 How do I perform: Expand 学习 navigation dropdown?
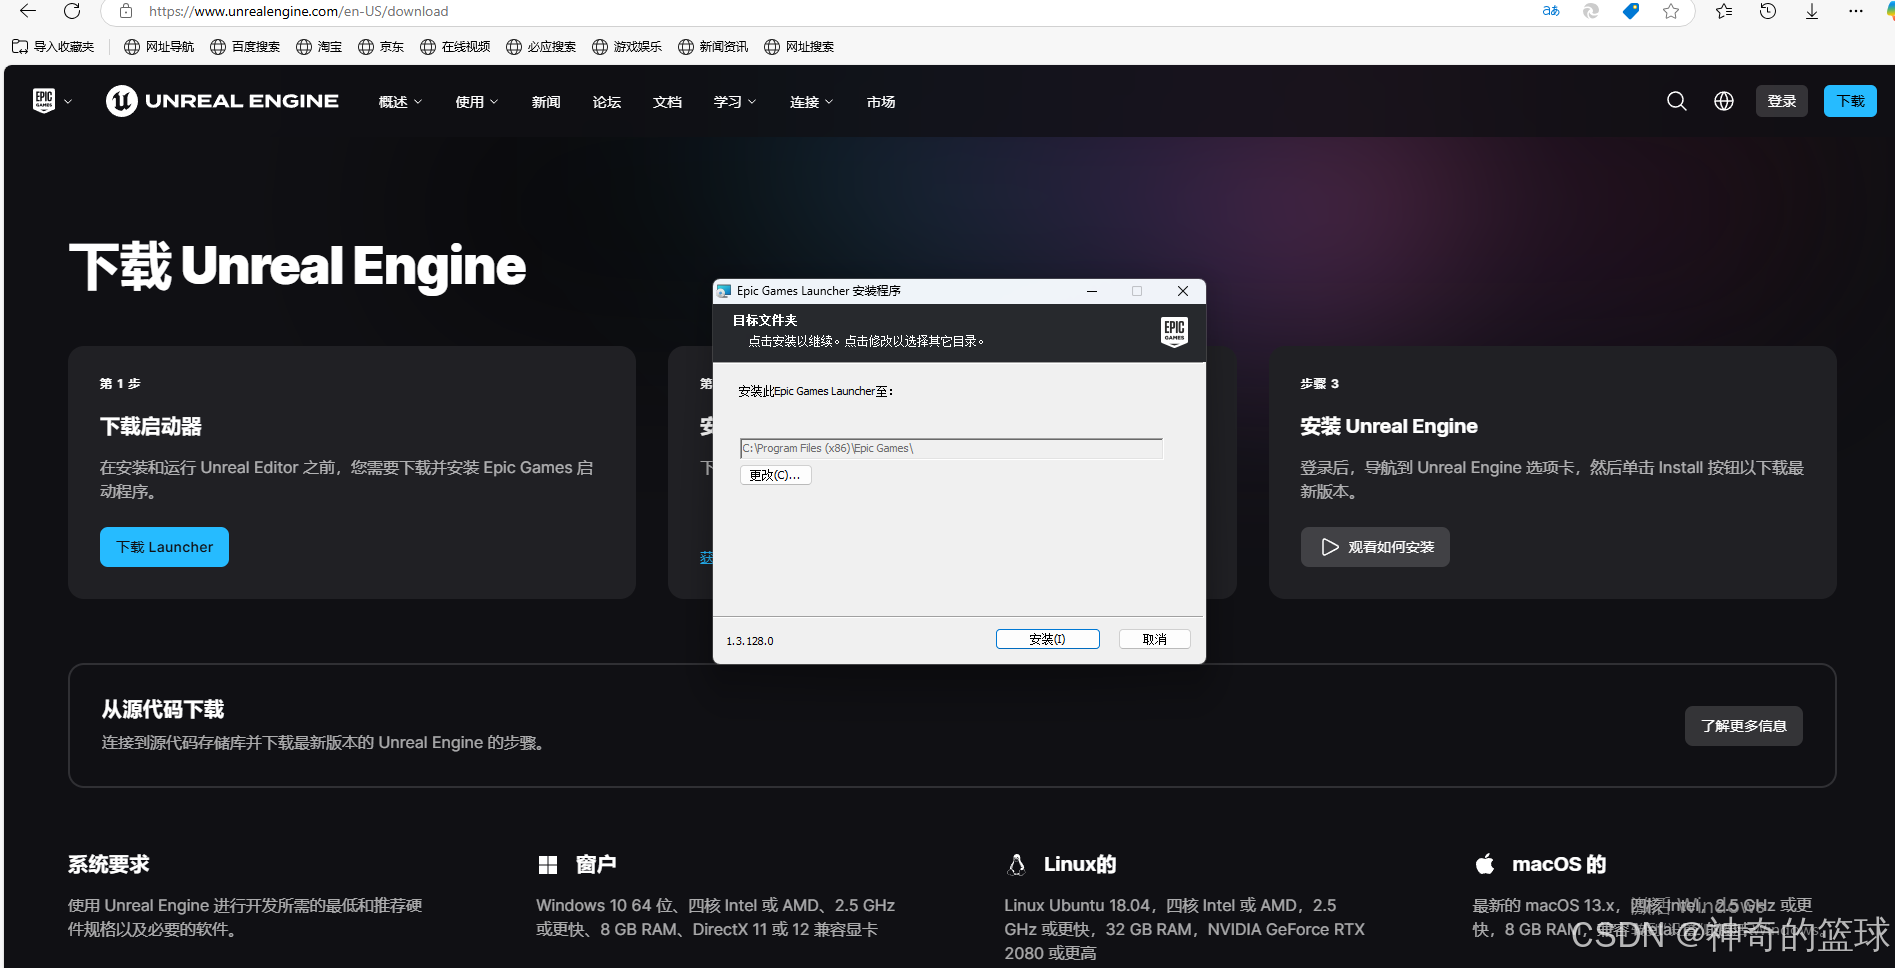735,102
